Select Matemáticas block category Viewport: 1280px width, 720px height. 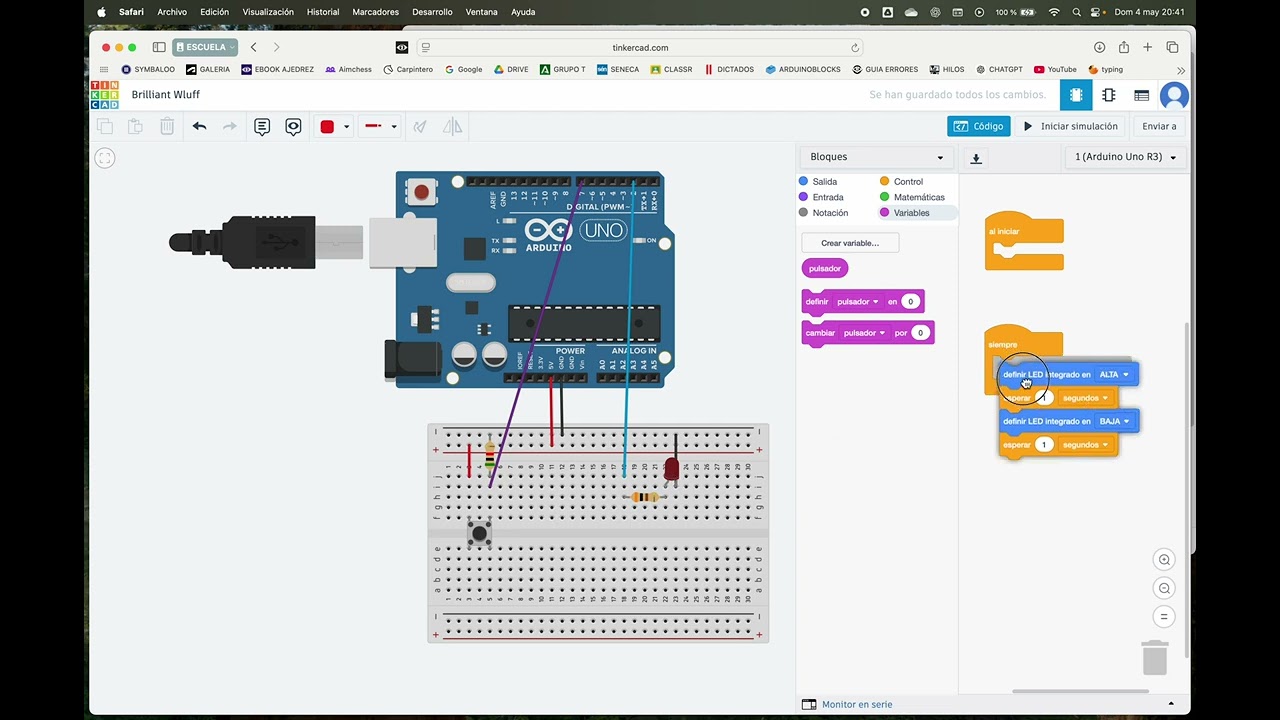point(913,197)
